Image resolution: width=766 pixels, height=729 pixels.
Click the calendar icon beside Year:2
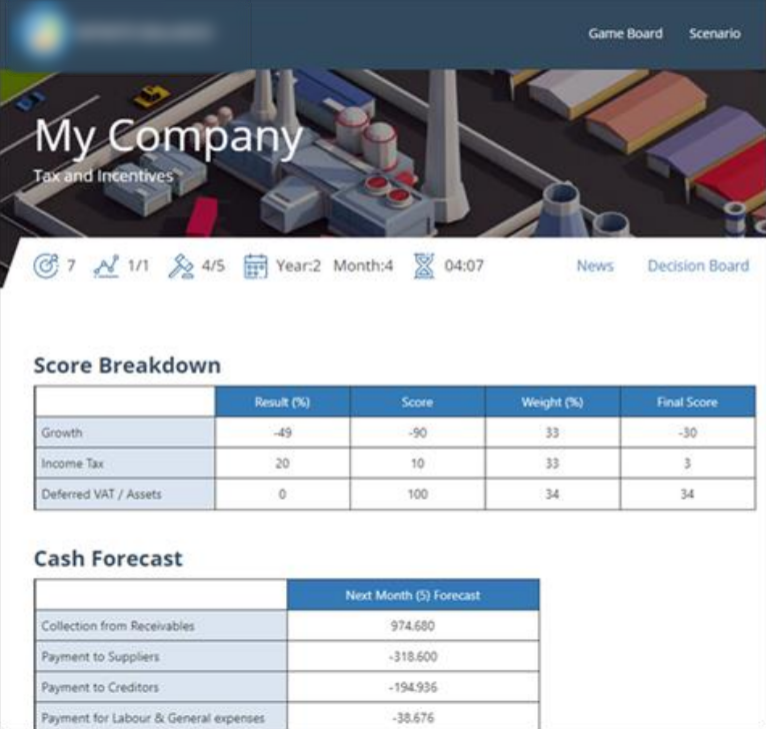coord(255,266)
